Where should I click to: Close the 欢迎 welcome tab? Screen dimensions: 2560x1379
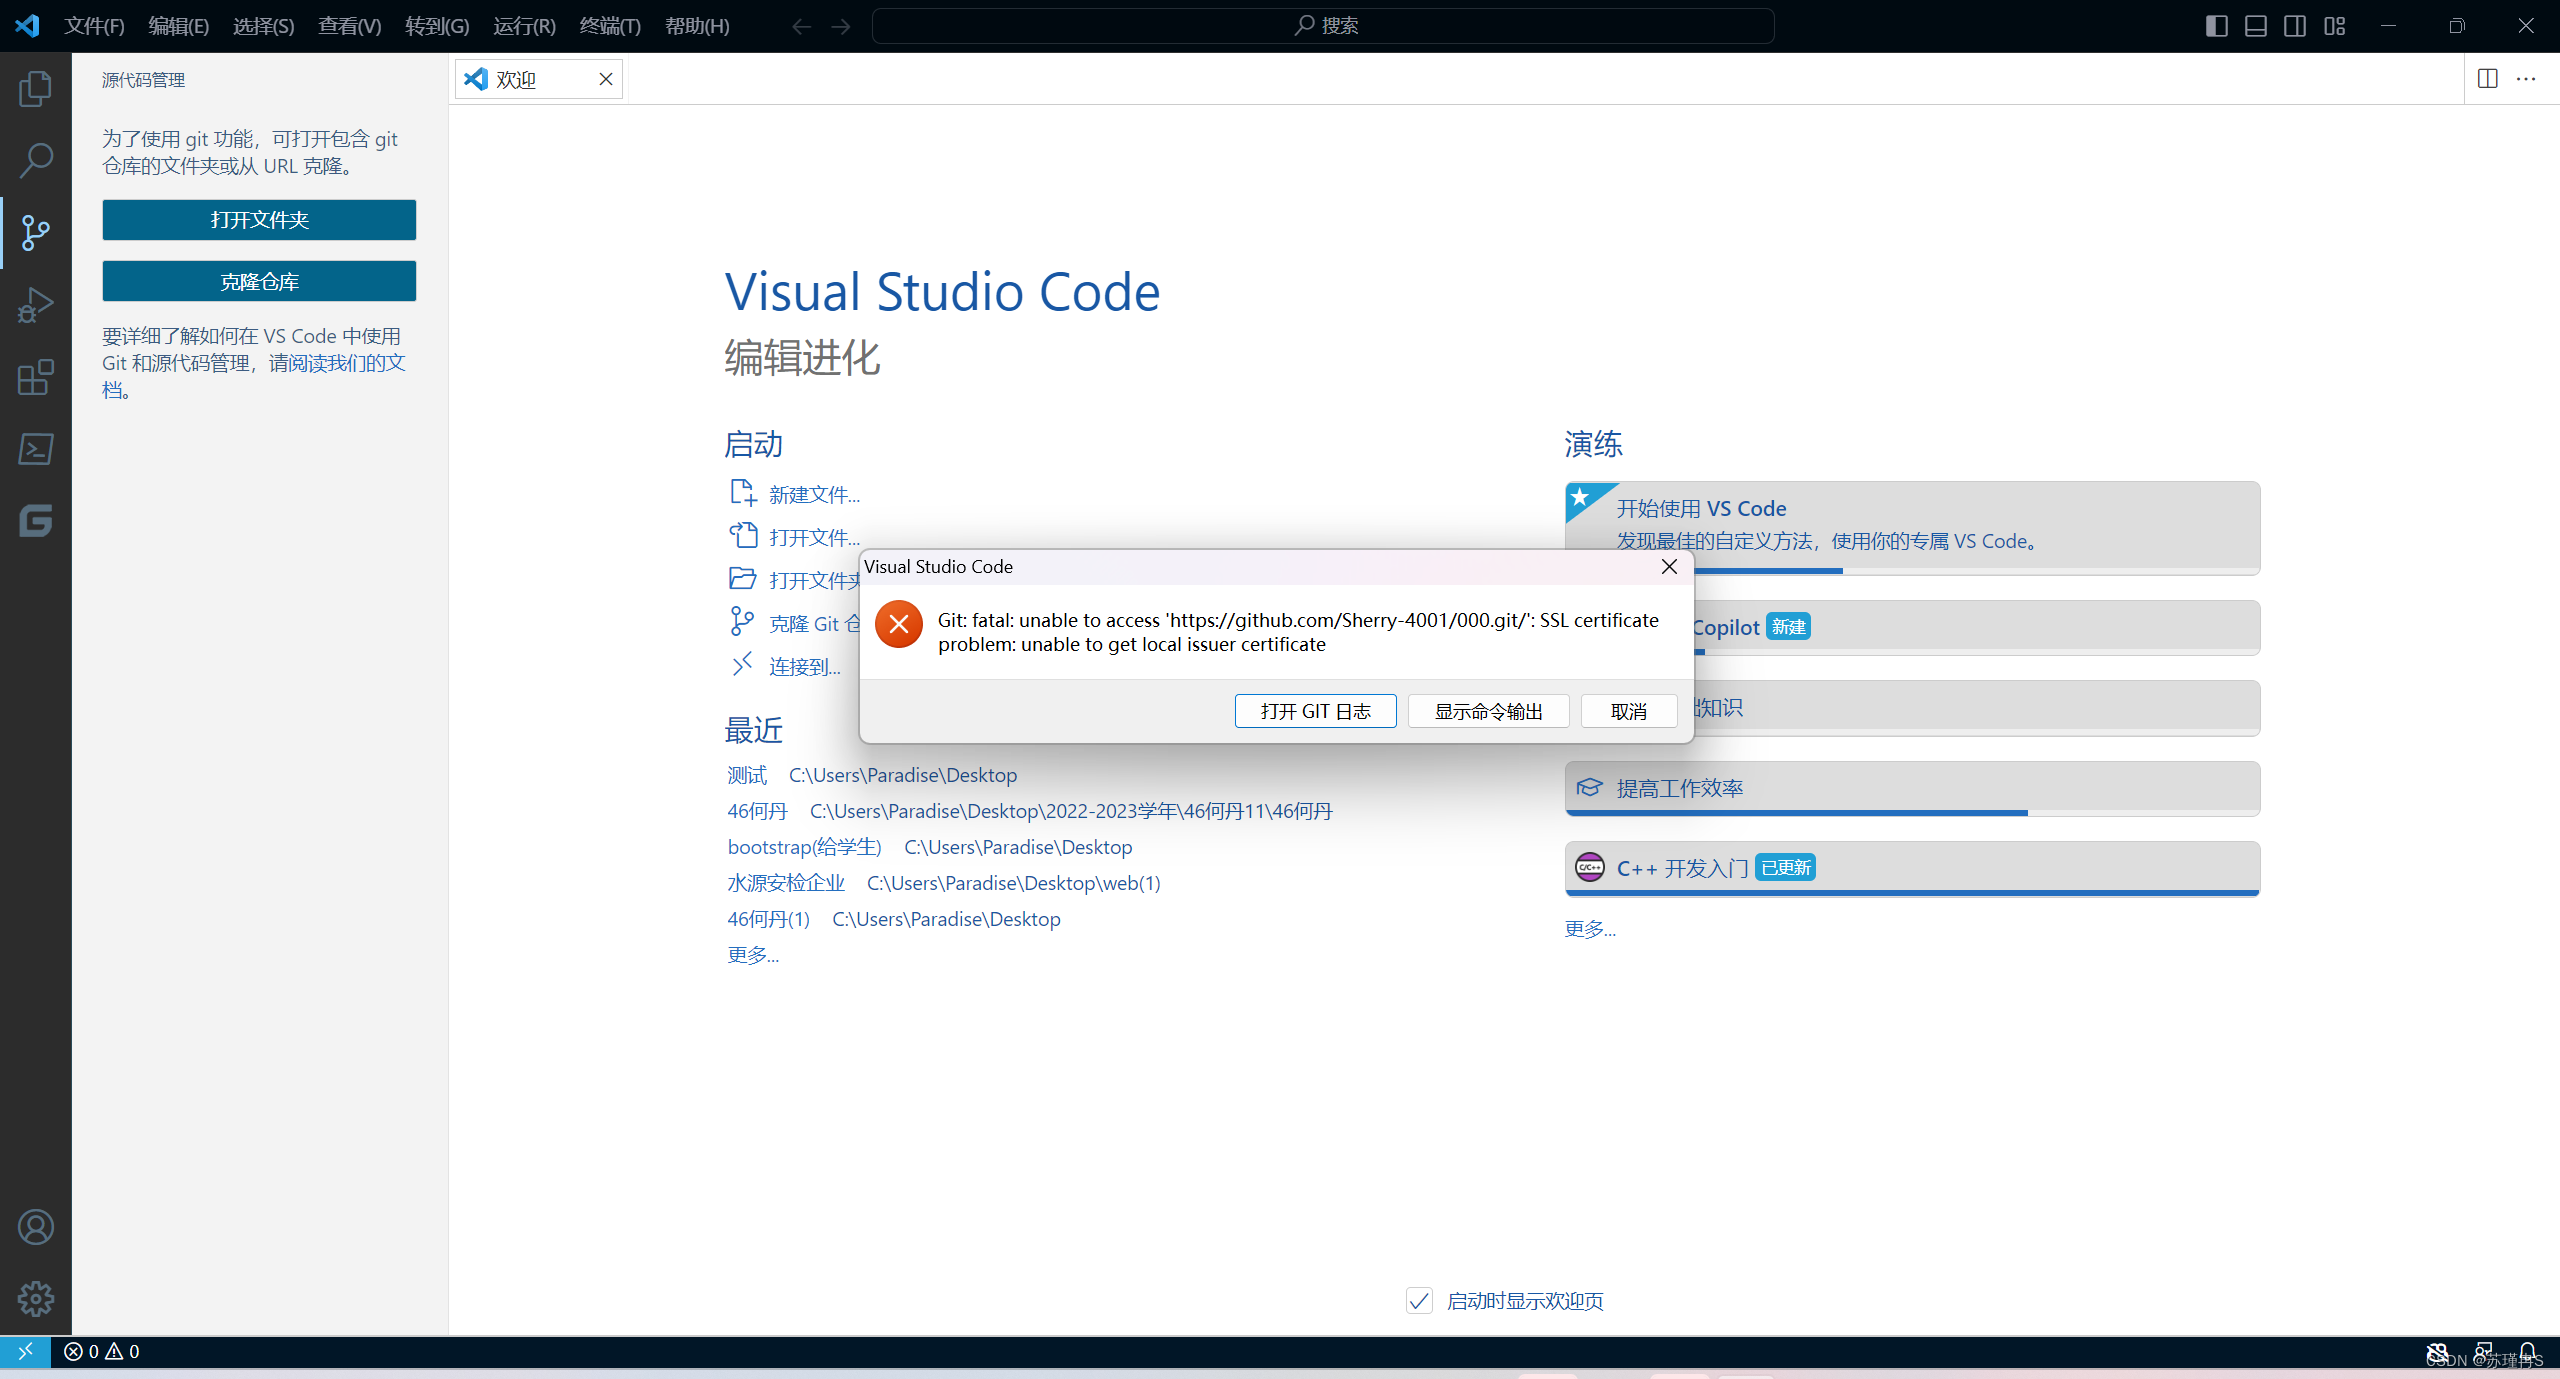606,80
